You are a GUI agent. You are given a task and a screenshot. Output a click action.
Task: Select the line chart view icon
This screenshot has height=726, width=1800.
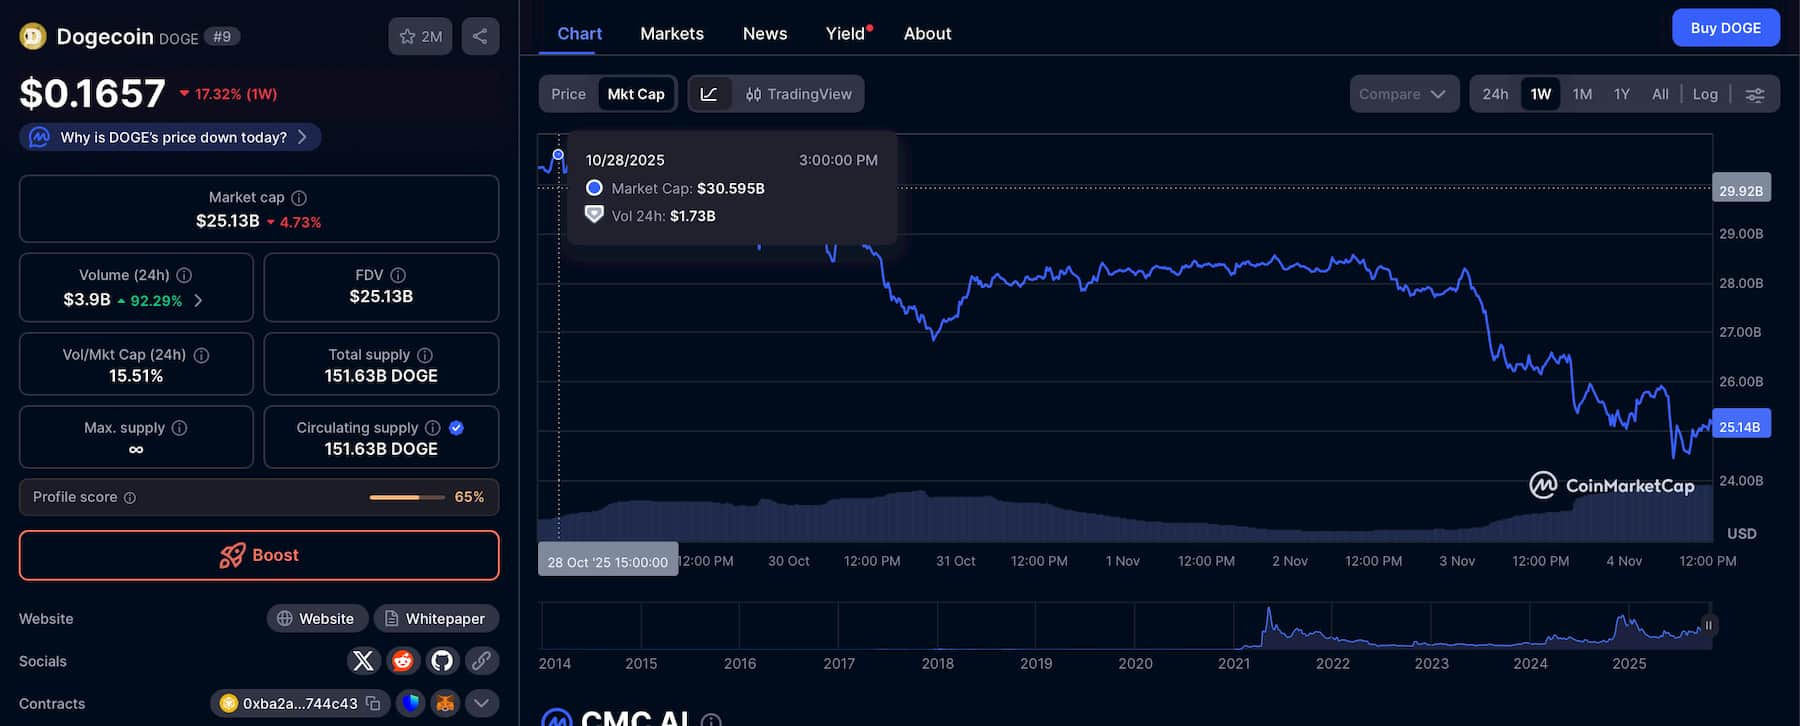[x=709, y=94]
